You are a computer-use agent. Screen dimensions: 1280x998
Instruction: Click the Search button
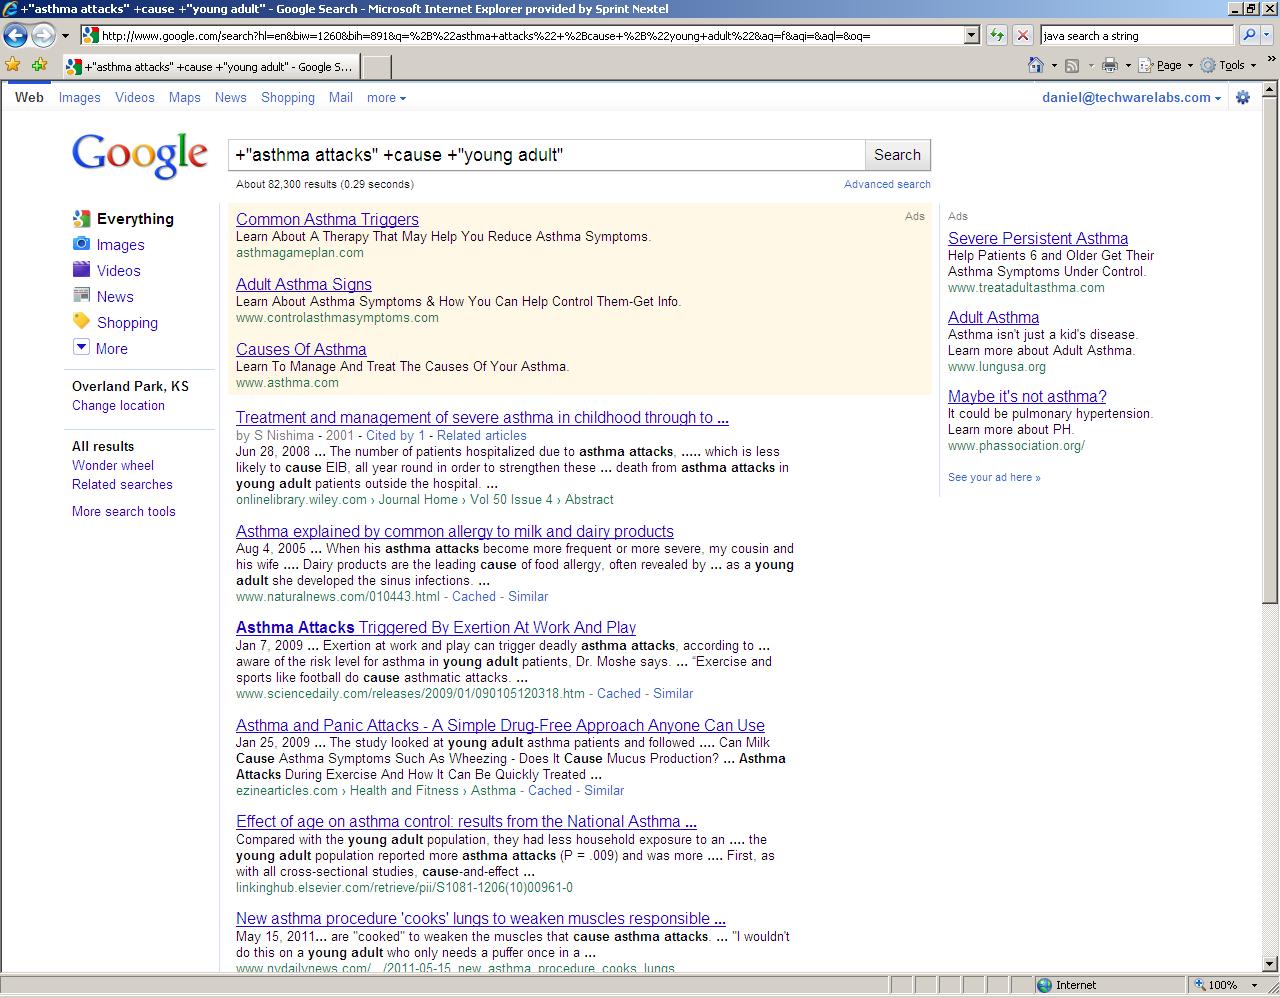pyautogui.click(x=897, y=155)
